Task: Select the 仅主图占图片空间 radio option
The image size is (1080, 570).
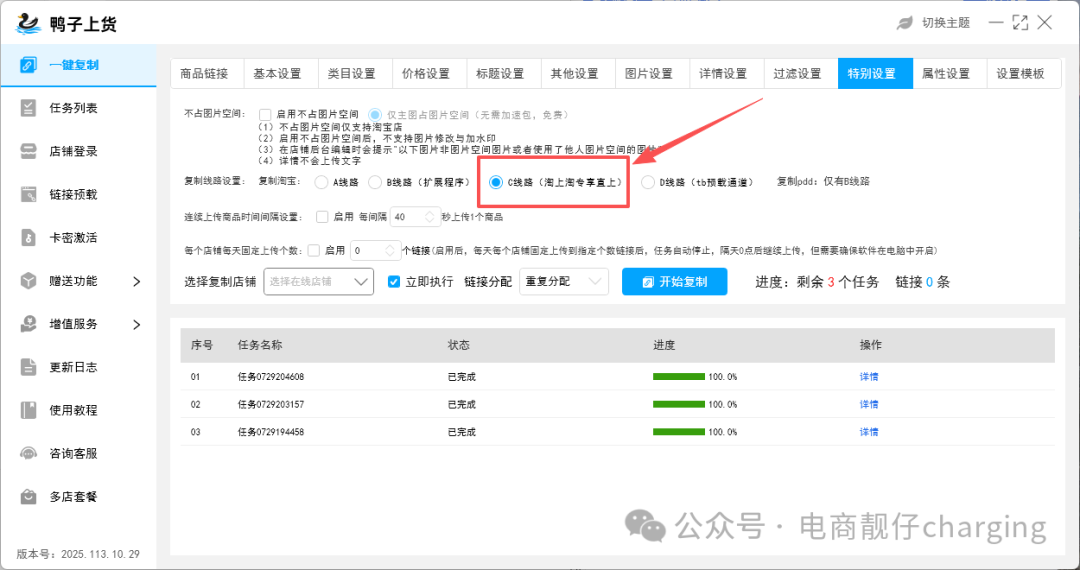Action: [375, 115]
